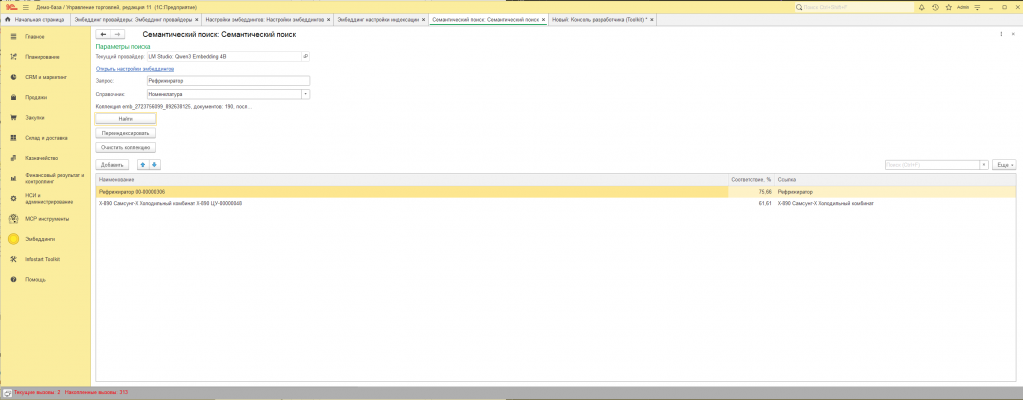Click Текущие вызовы: 2 status text
1023x400 pixels.
click(x=37, y=393)
